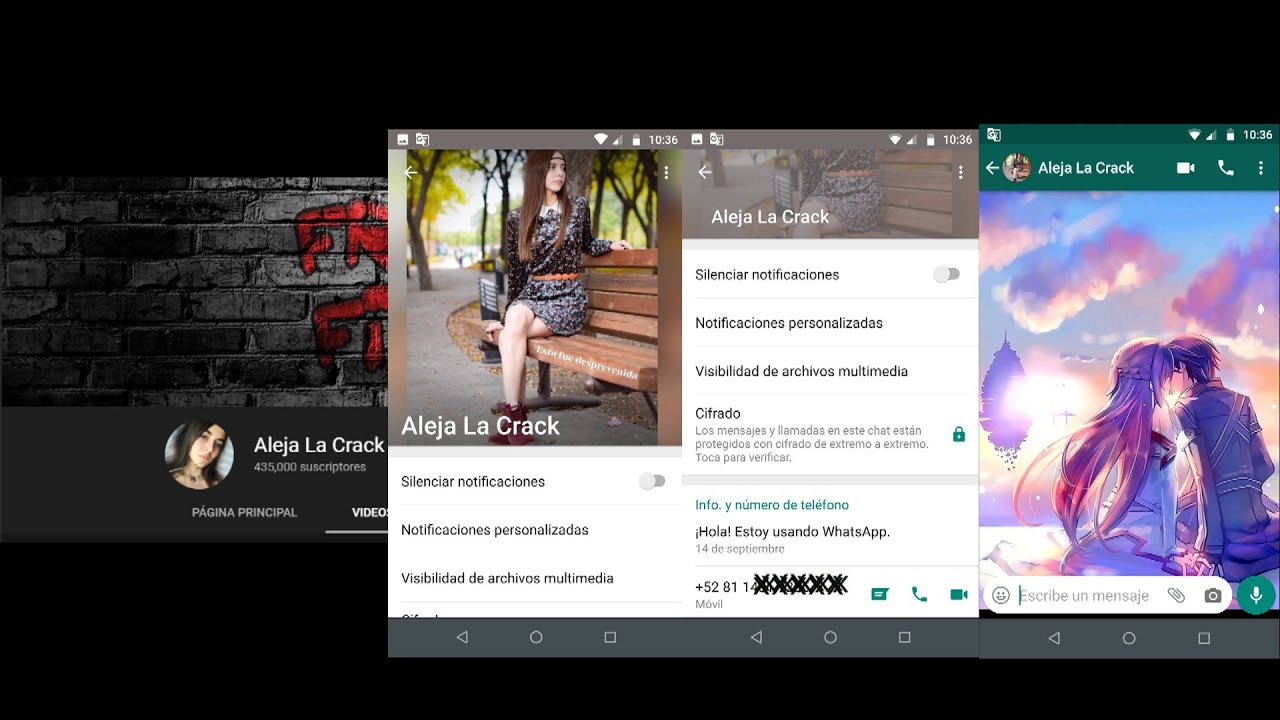Viewport: 1280px width, 720px height.
Task: Open Notificaciones personalizadas on first info screen
Action: pyautogui.click(x=535, y=530)
